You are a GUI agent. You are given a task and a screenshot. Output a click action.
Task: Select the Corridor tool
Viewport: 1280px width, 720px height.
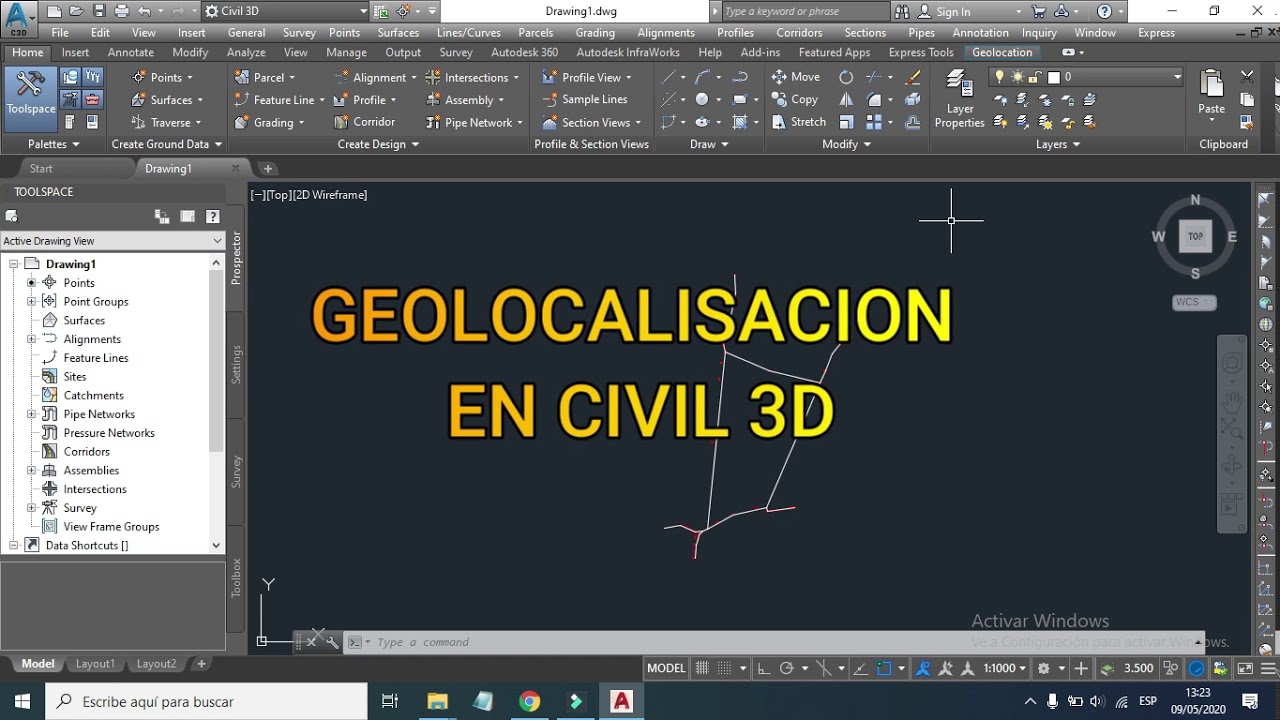364,122
